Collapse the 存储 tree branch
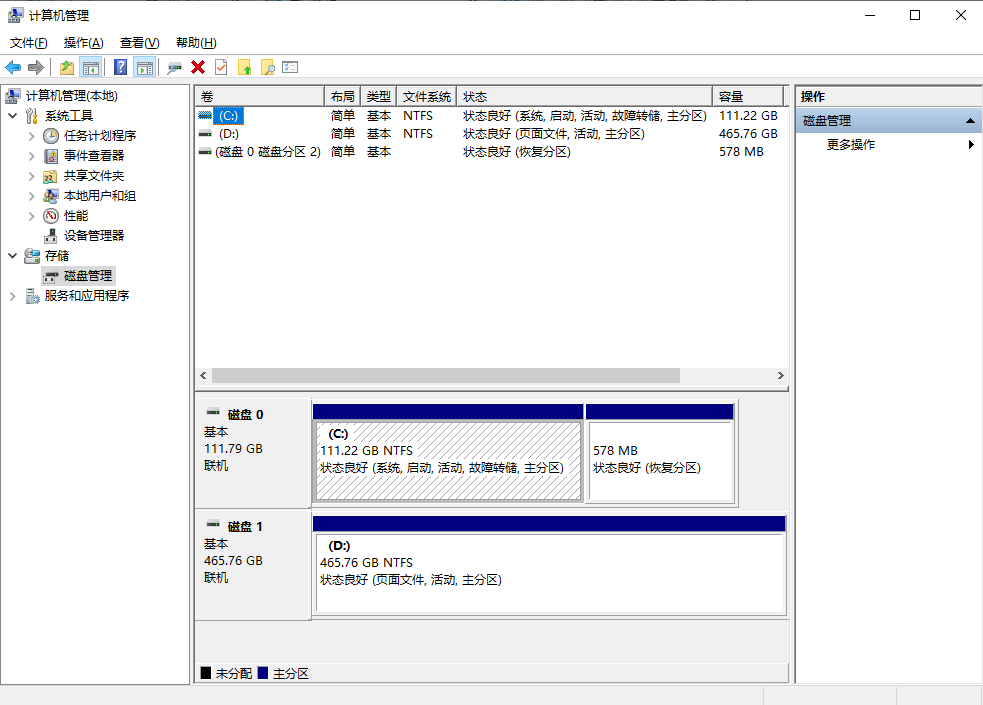983x705 pixels. point(14,255)
